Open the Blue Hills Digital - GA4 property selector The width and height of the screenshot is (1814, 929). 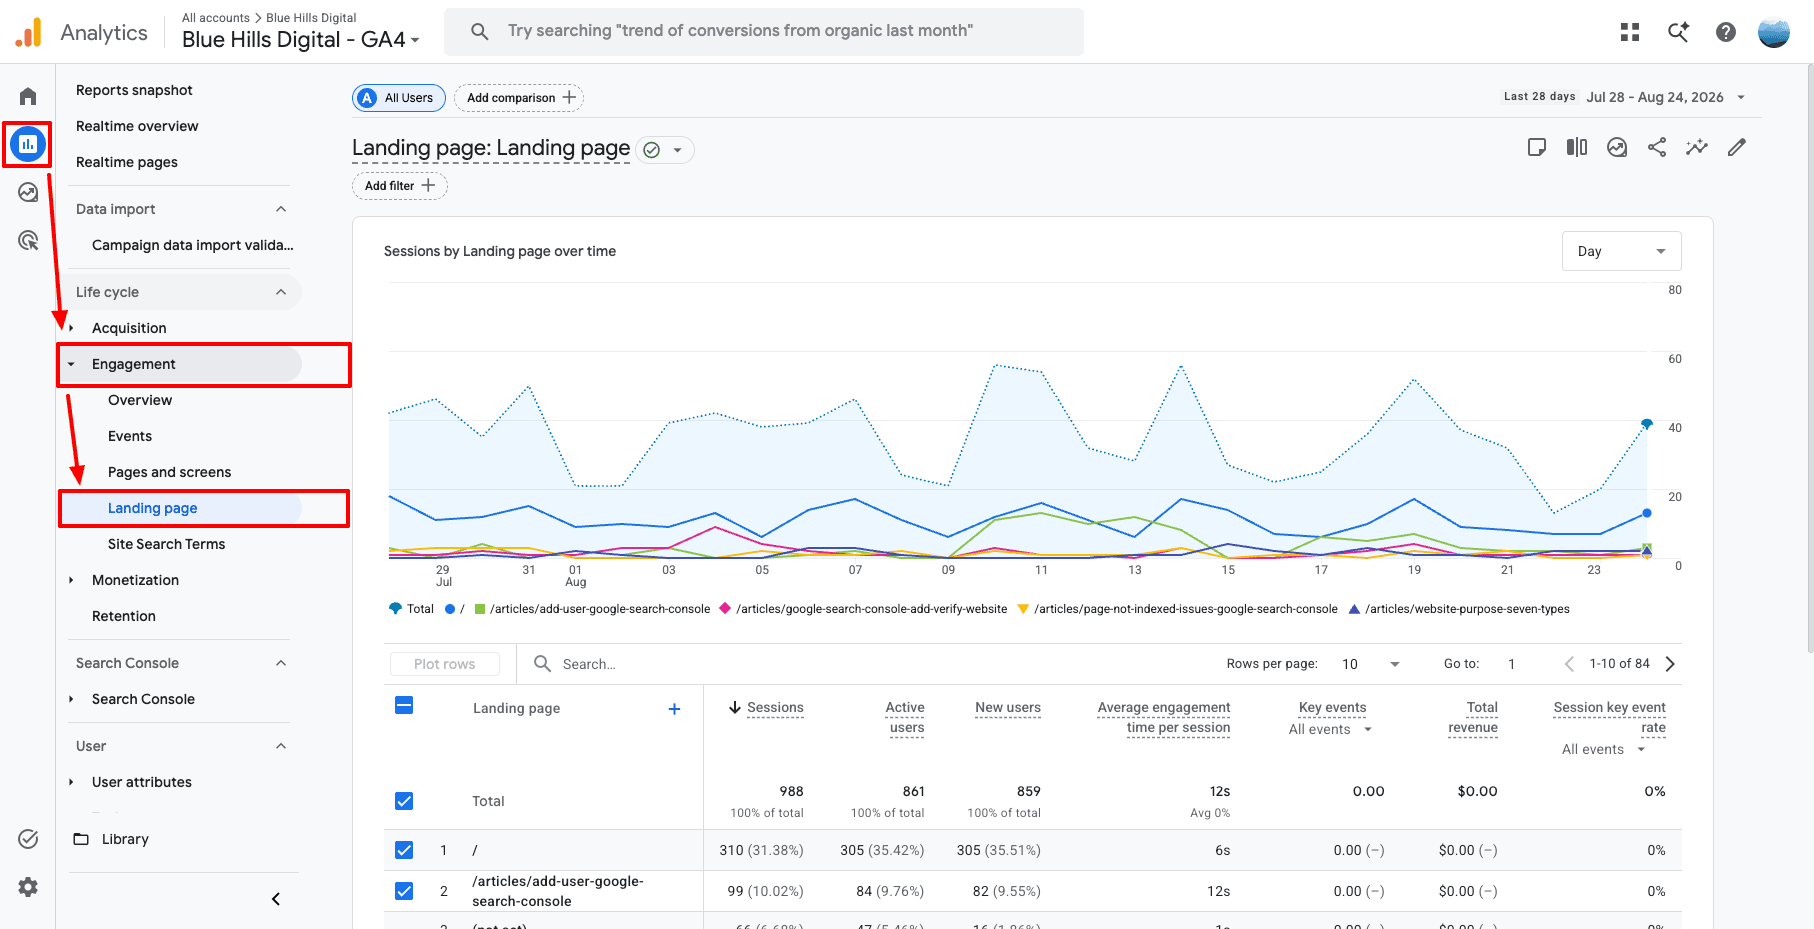click(300, 40)
